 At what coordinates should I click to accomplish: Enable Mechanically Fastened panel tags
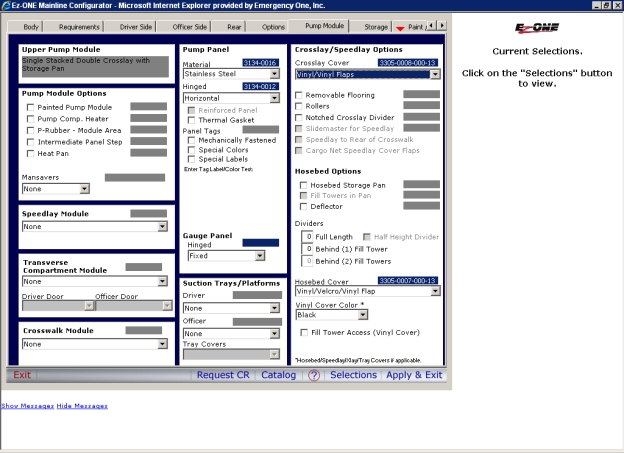[191, 141]
